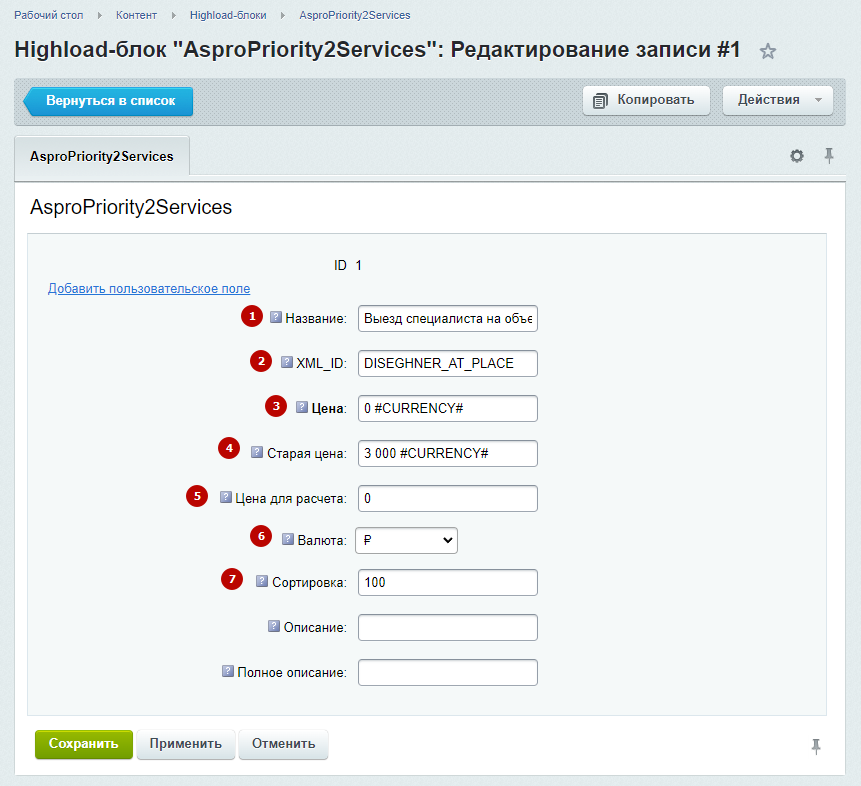
Task: Click Вернуться в список button
Action: 108,101
